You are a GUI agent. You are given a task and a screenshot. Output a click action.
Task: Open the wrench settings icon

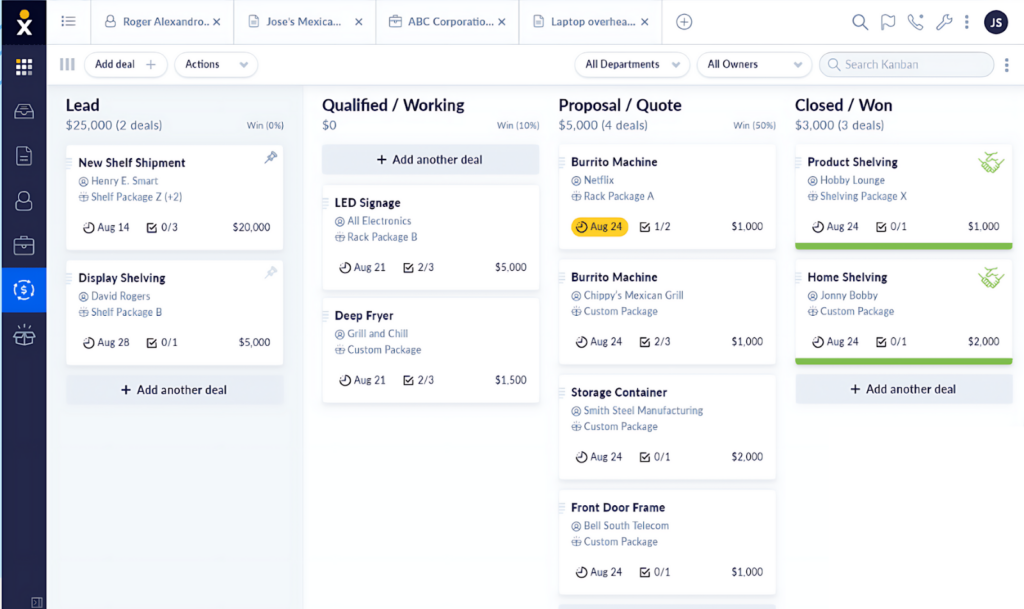coord(943,22)
